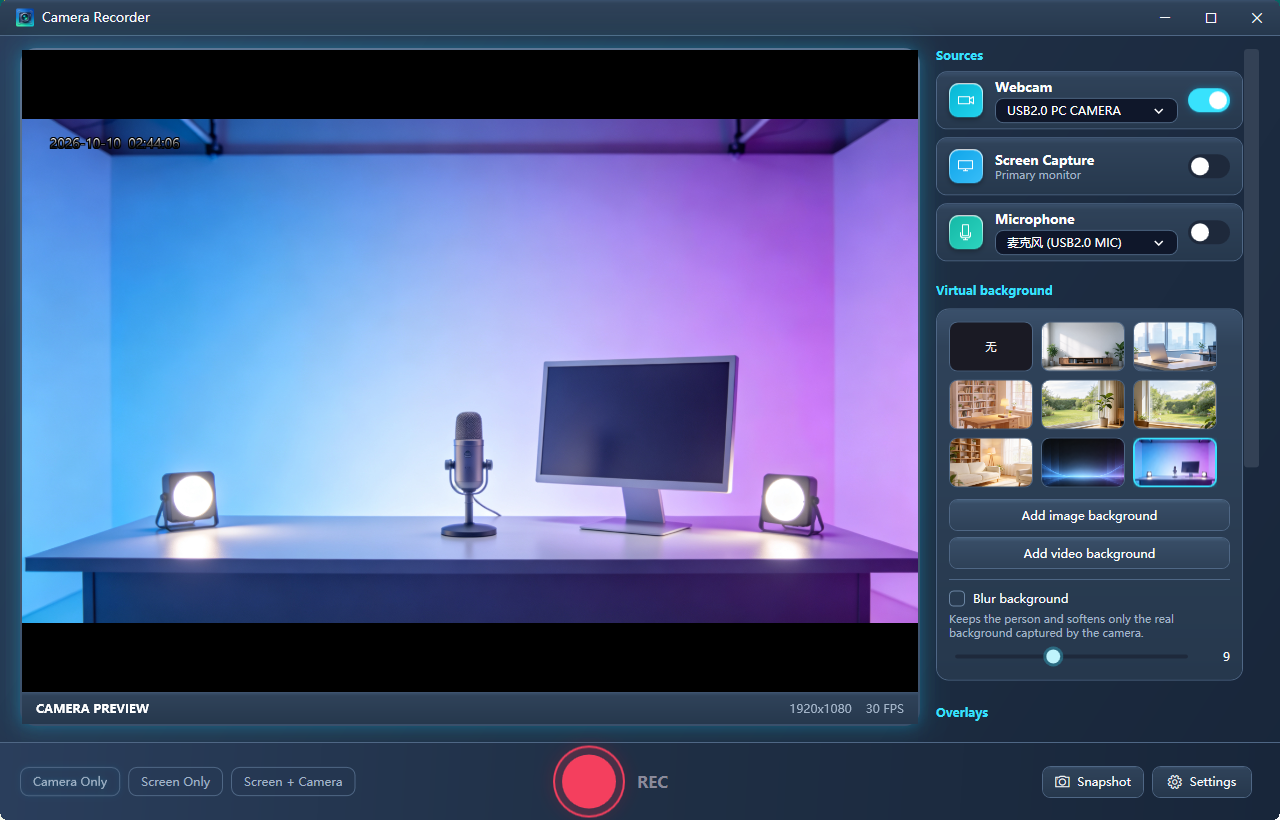Click Add image background
The image size is (1280, 820).
click(x=1089, y=516)
